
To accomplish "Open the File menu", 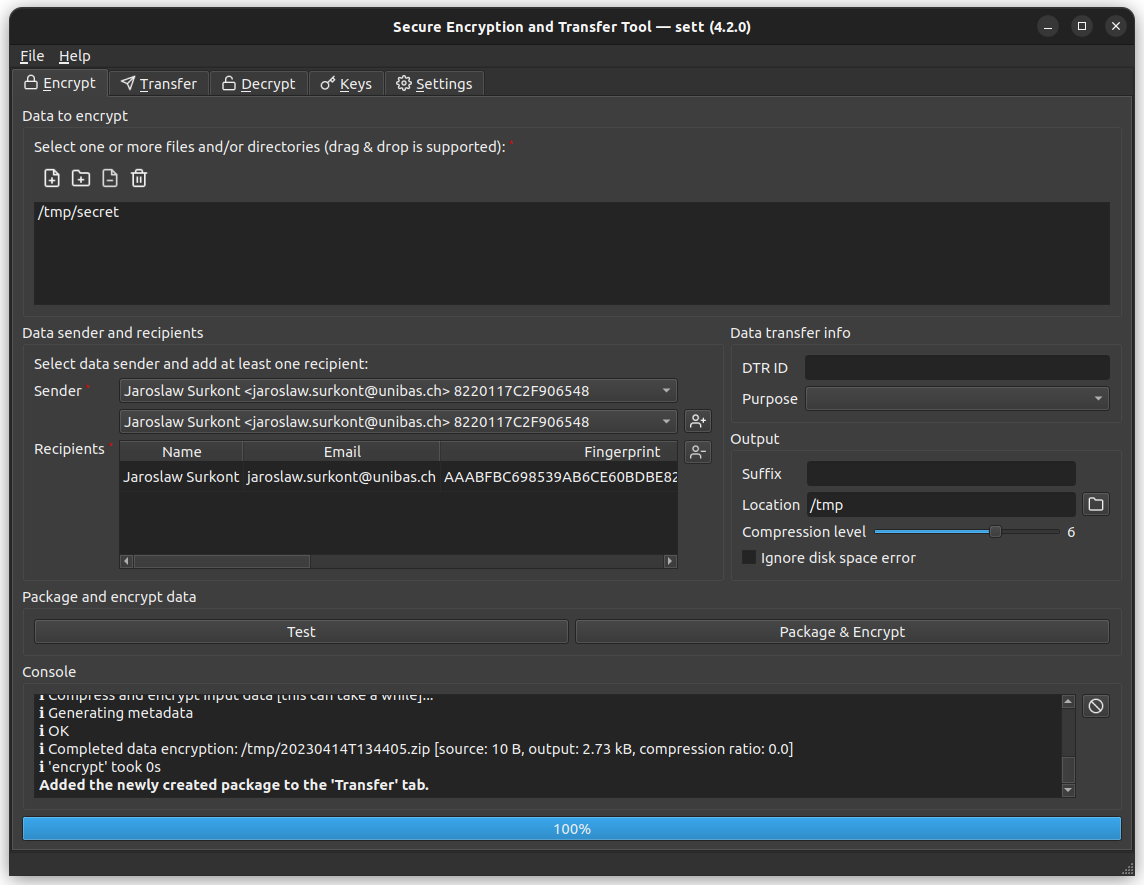I will click(x=32, y=56).
